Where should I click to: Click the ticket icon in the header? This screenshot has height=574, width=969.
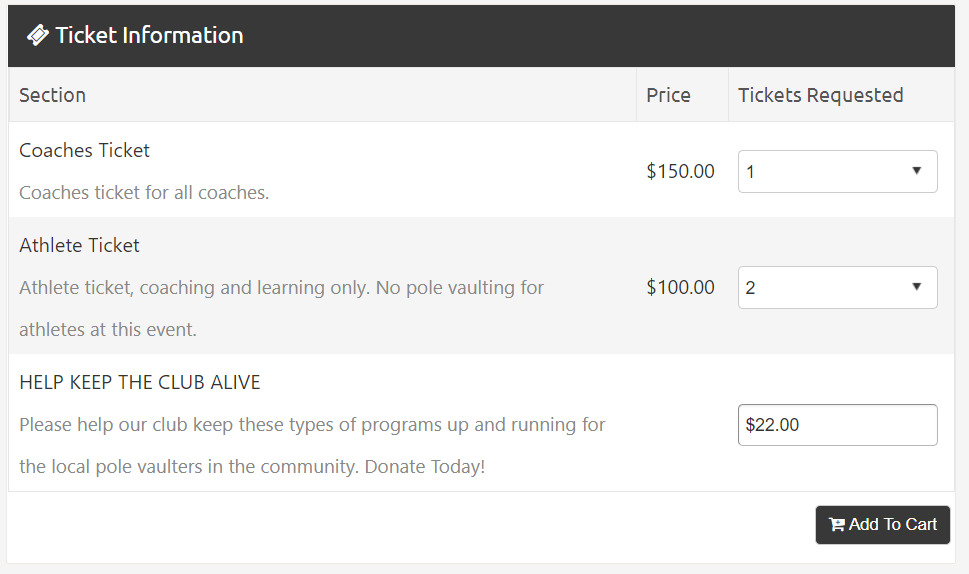pos(37,35)
